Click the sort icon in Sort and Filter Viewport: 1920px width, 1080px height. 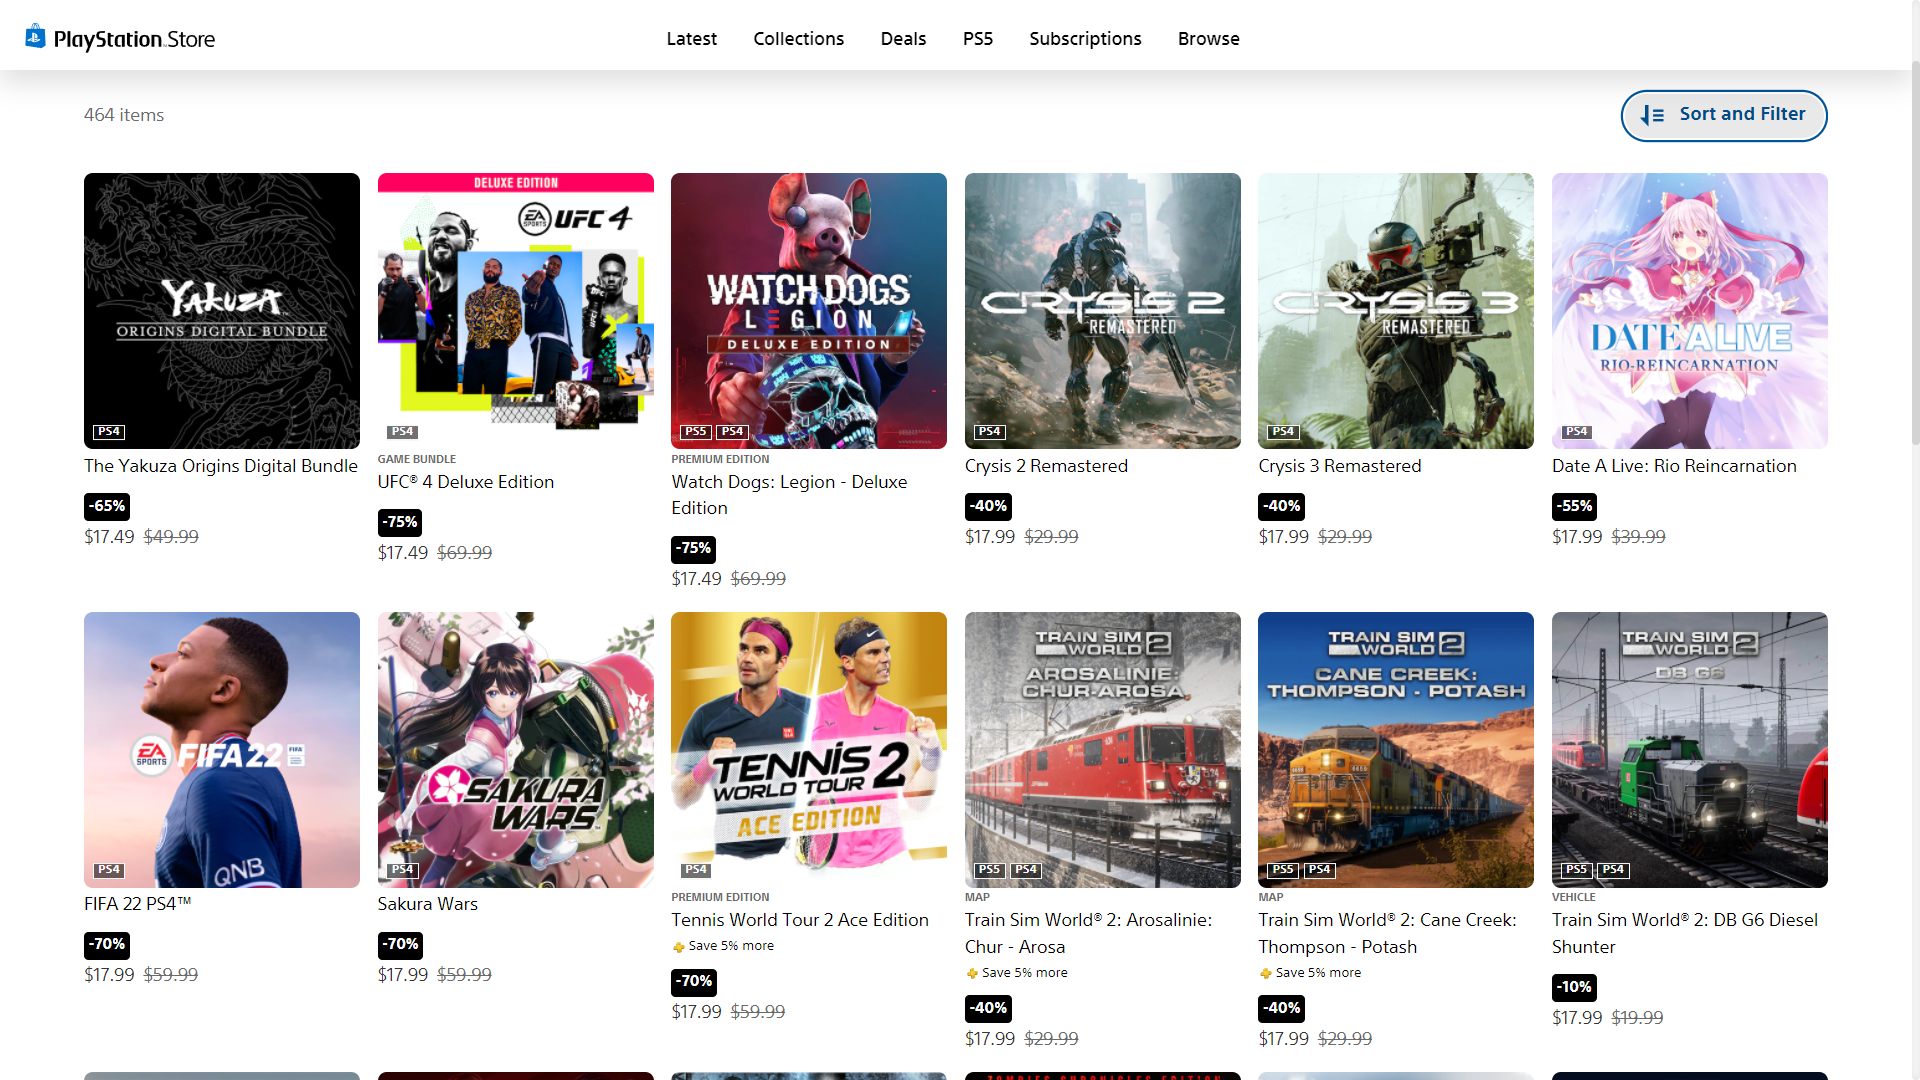click(1652, 116)
